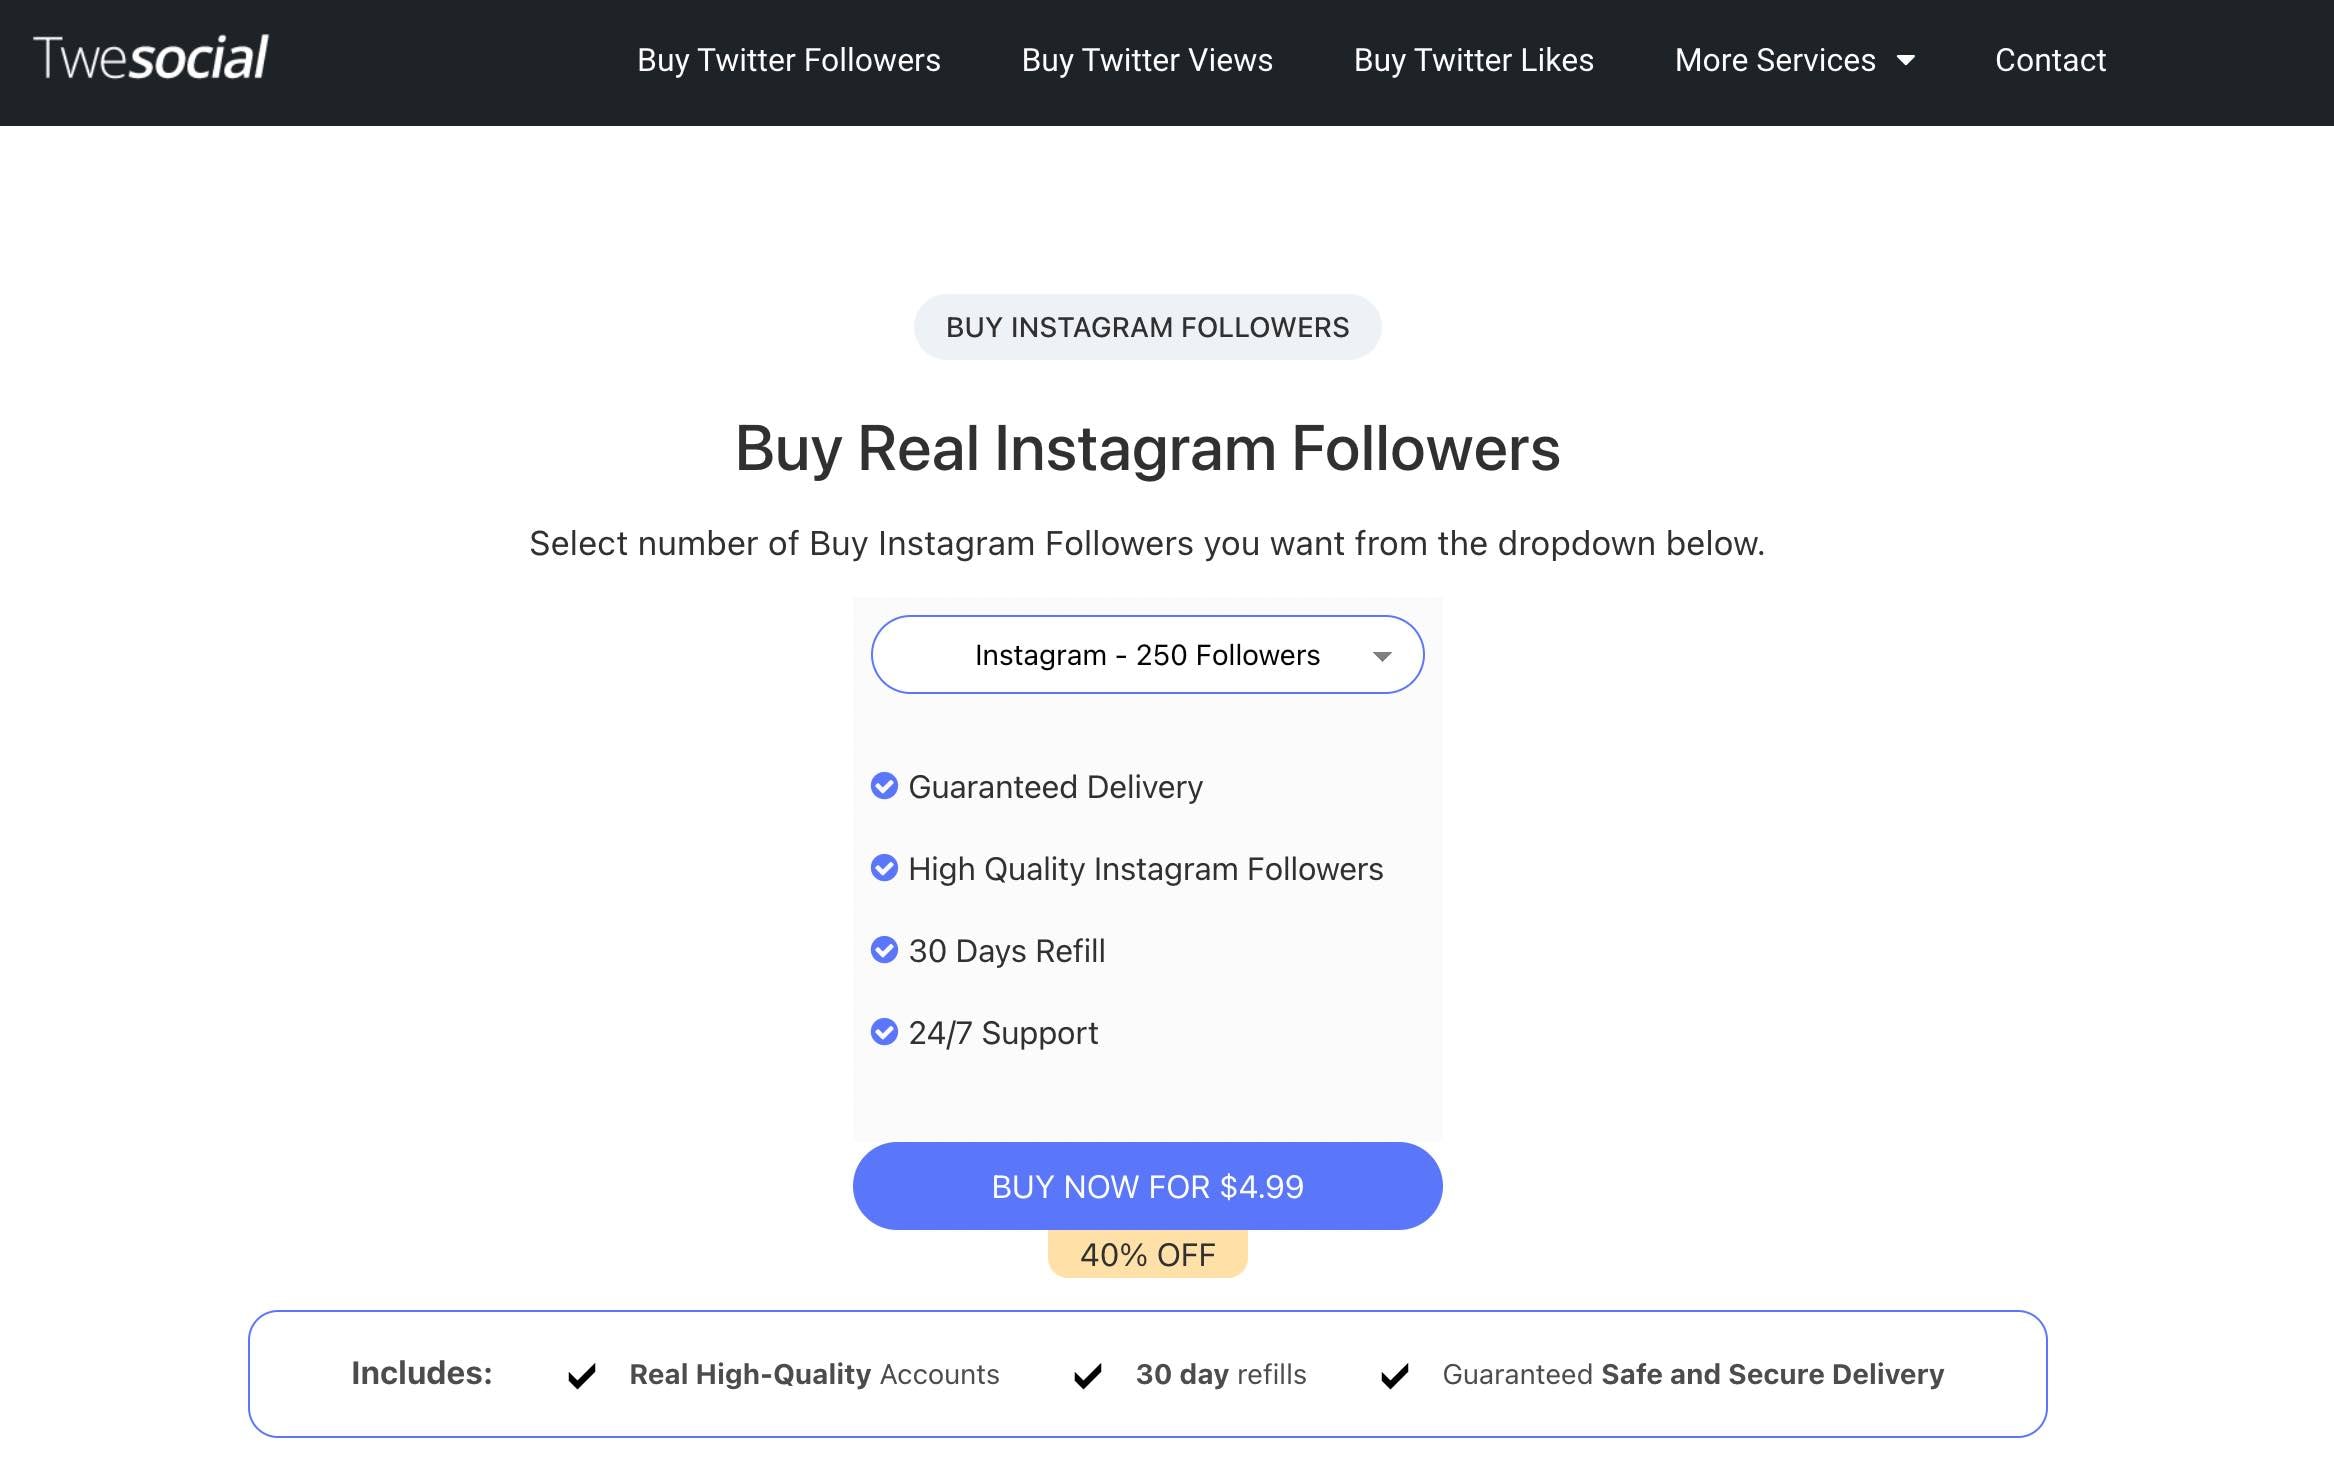This screenshot has width=2334, height=1476.
Task: Click the Safe and Secure Delivery checkmark icon
Action: click(1396, 1374)
